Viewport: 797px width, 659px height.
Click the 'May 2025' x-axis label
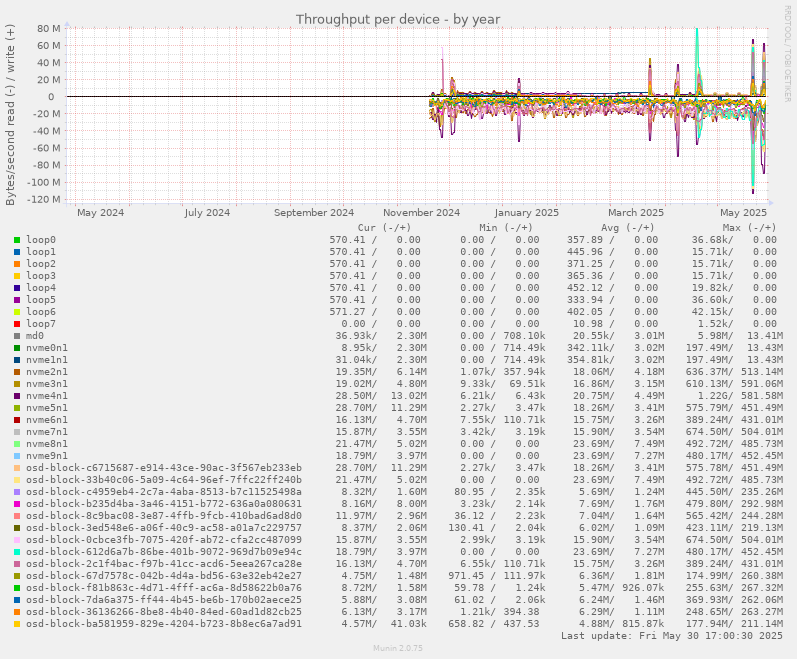743,212
